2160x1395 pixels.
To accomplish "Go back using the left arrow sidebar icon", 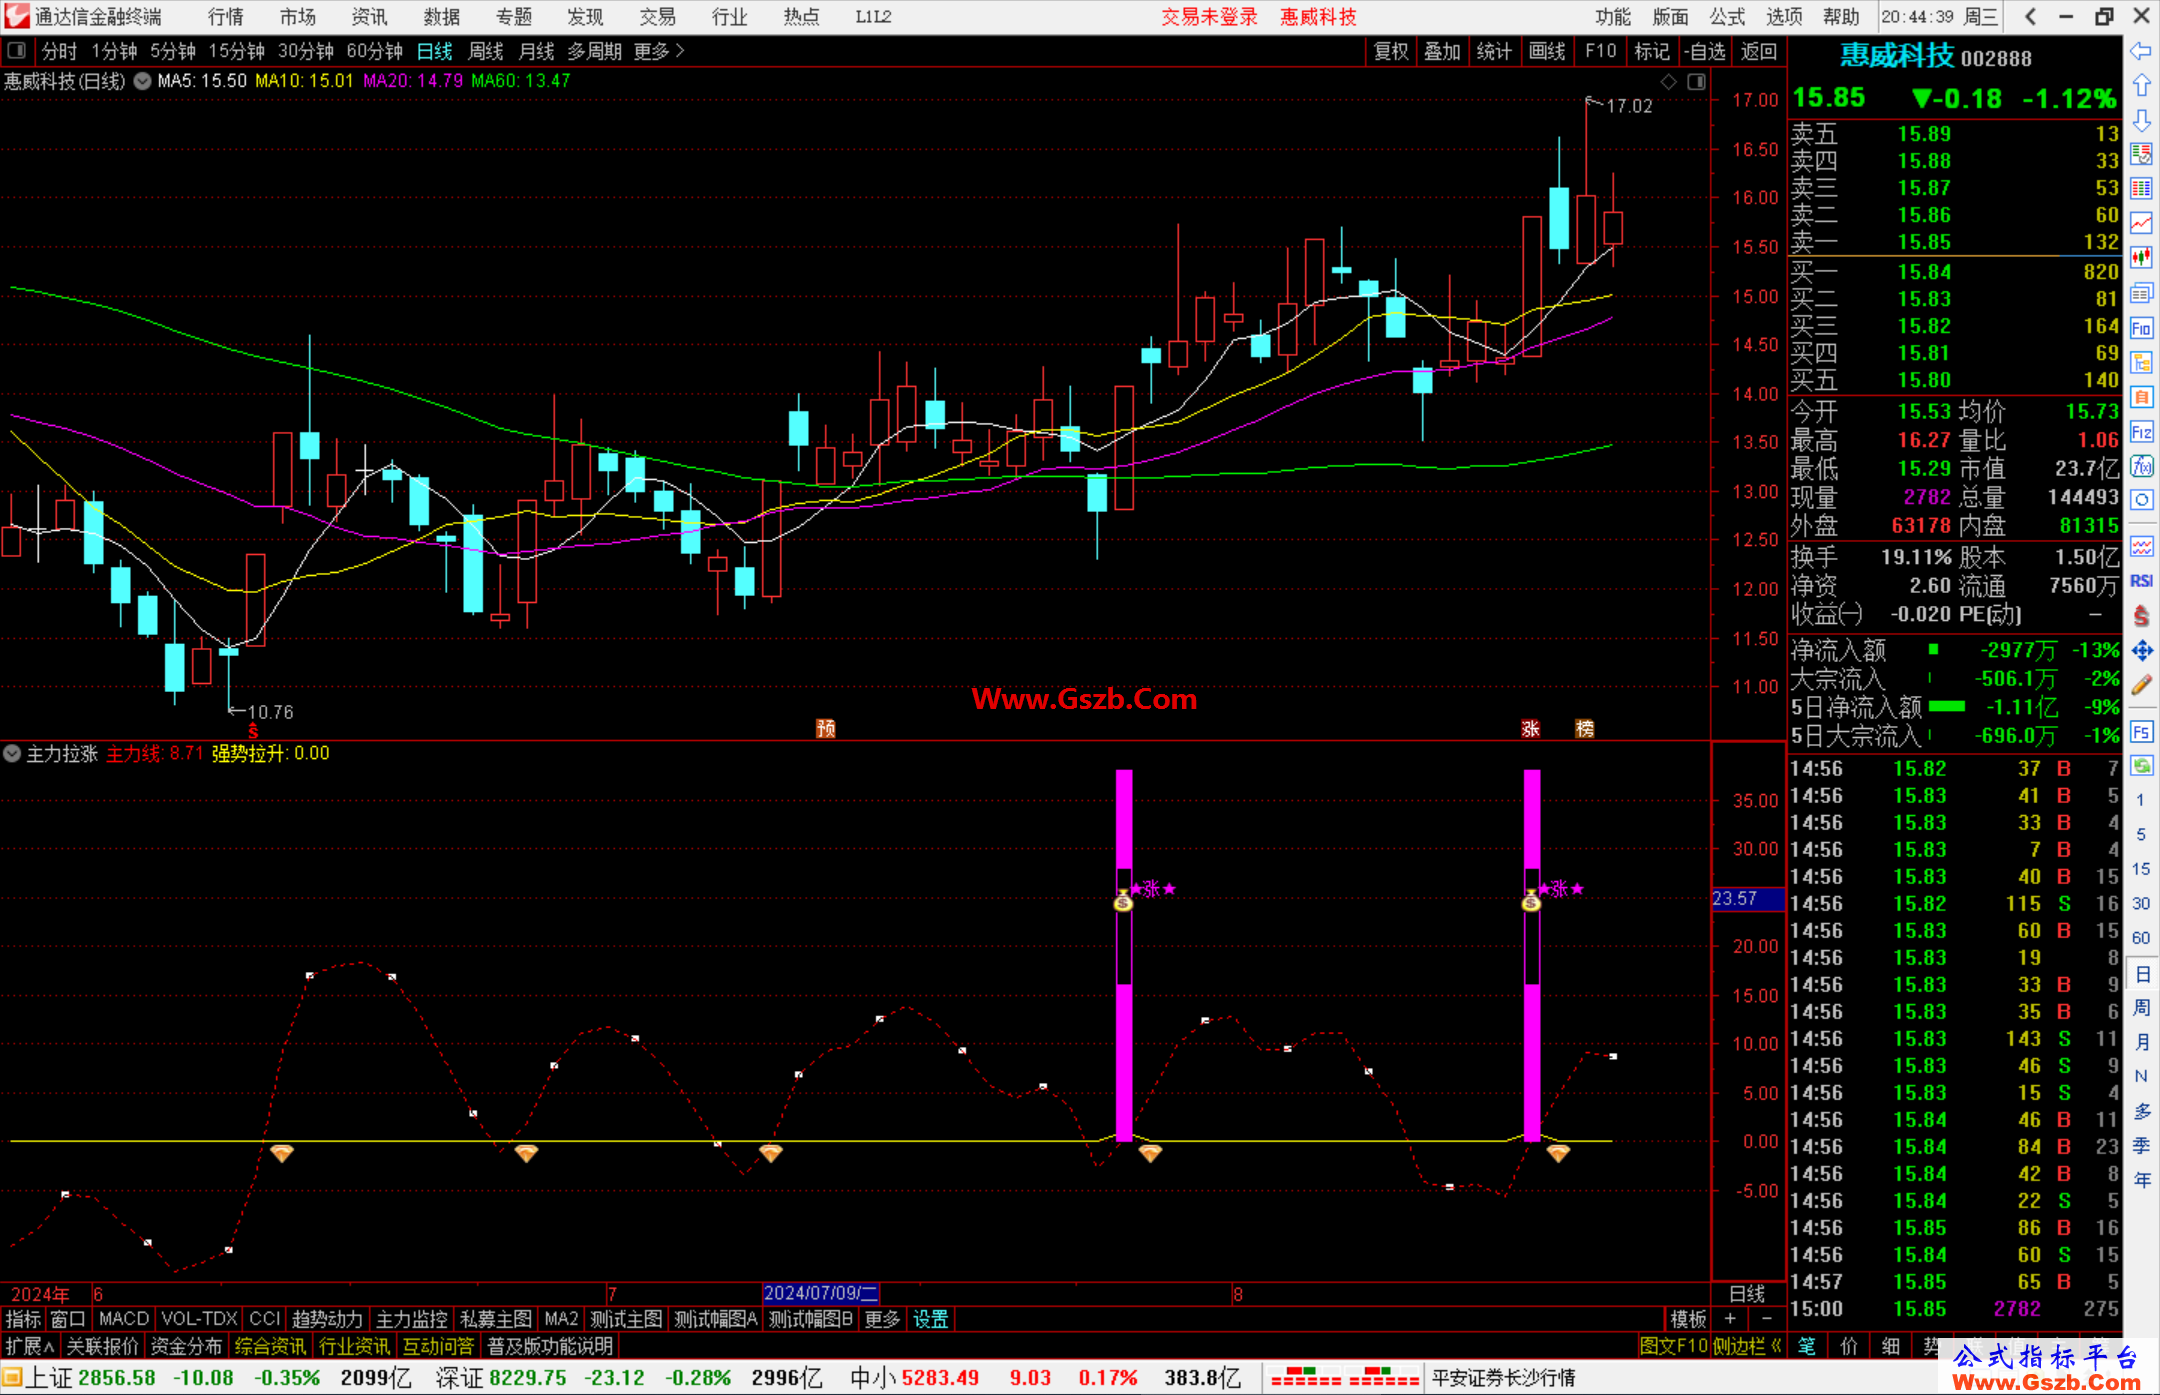I will click(x=2141, y=51).
